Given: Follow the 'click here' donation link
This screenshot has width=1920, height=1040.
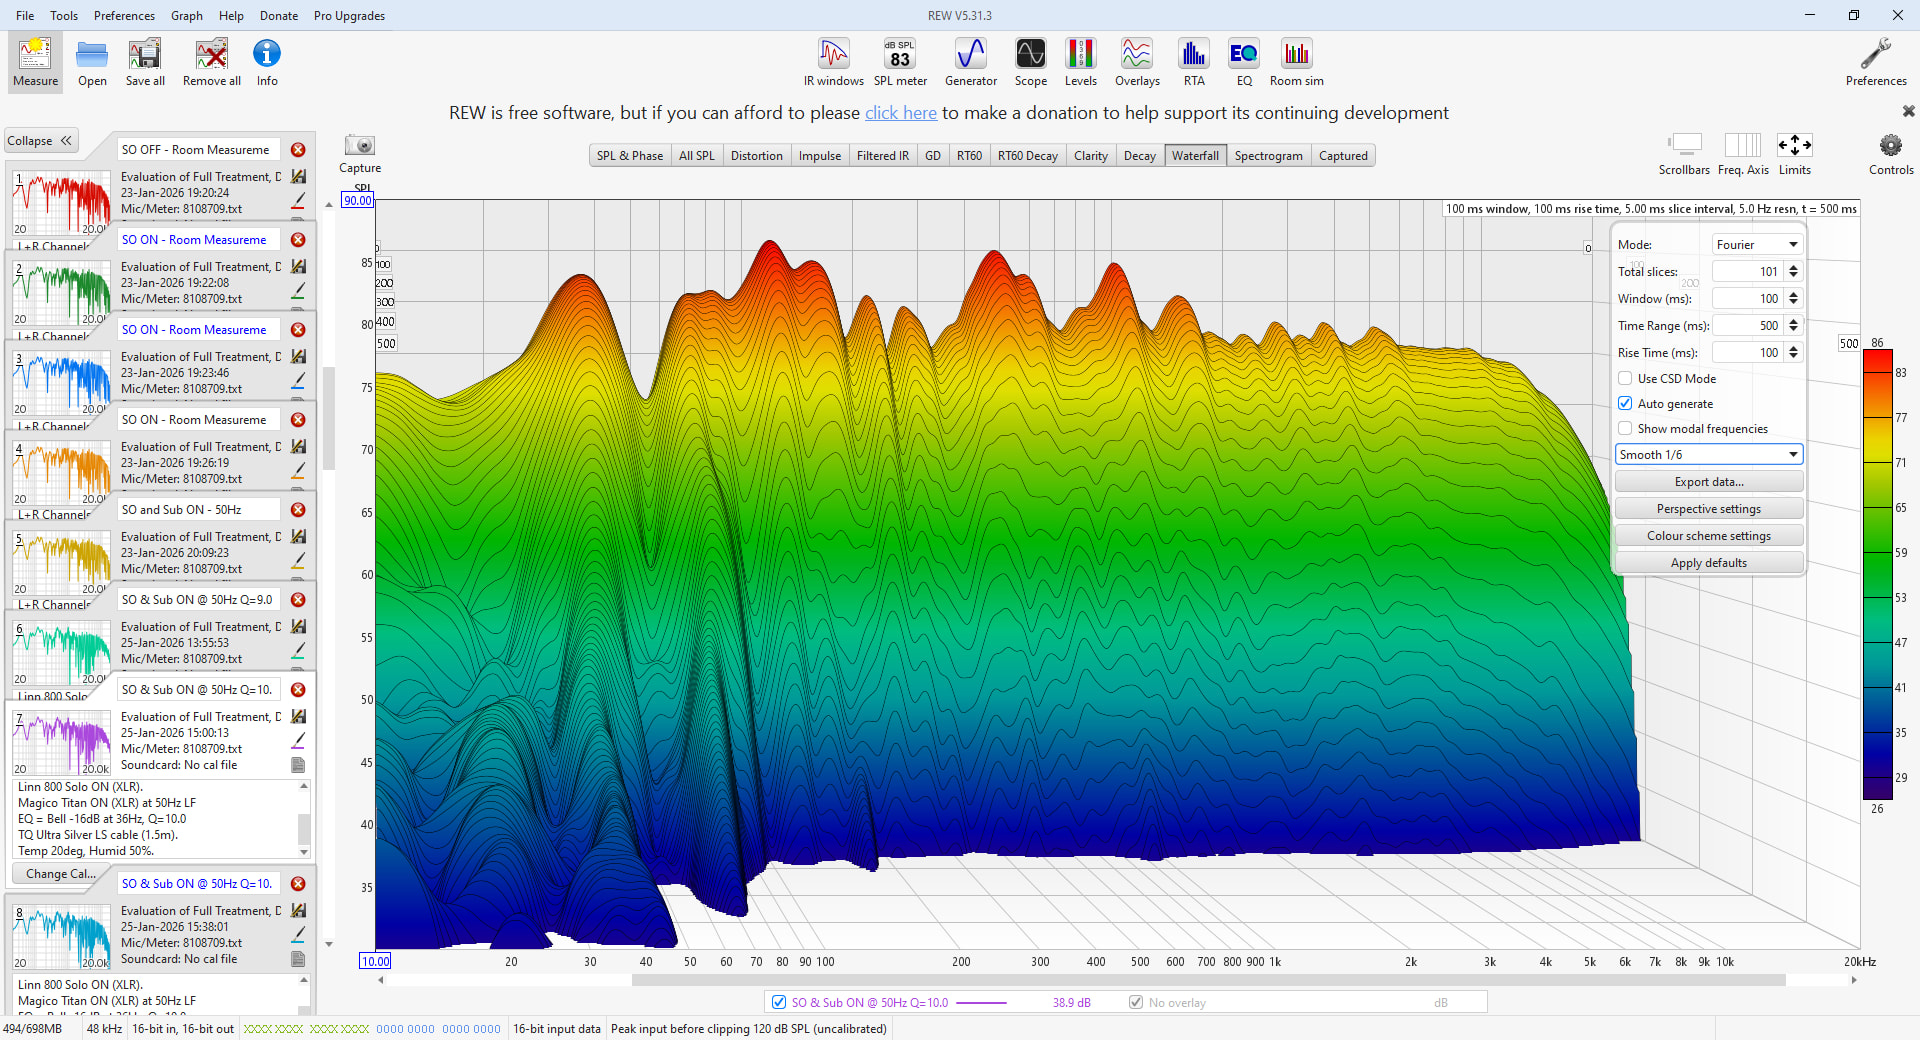Looking at the screenshot, I should coord(900,113).
